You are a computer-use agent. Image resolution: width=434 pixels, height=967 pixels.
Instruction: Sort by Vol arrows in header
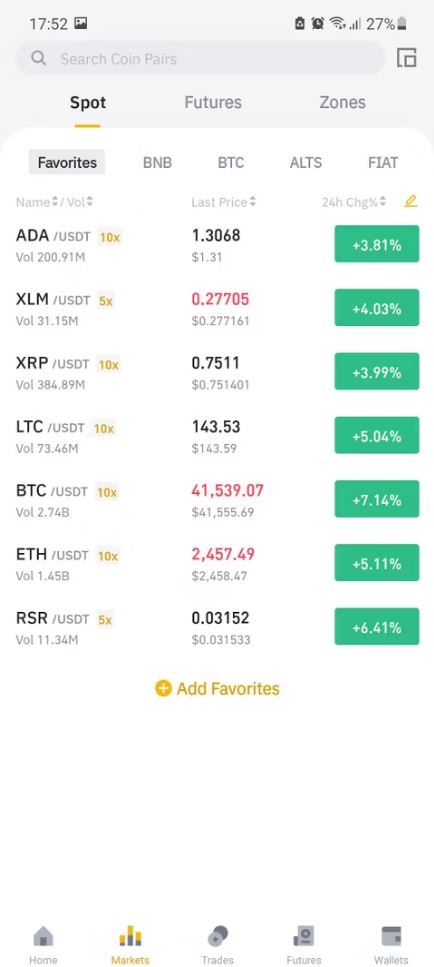coord(89,202)
